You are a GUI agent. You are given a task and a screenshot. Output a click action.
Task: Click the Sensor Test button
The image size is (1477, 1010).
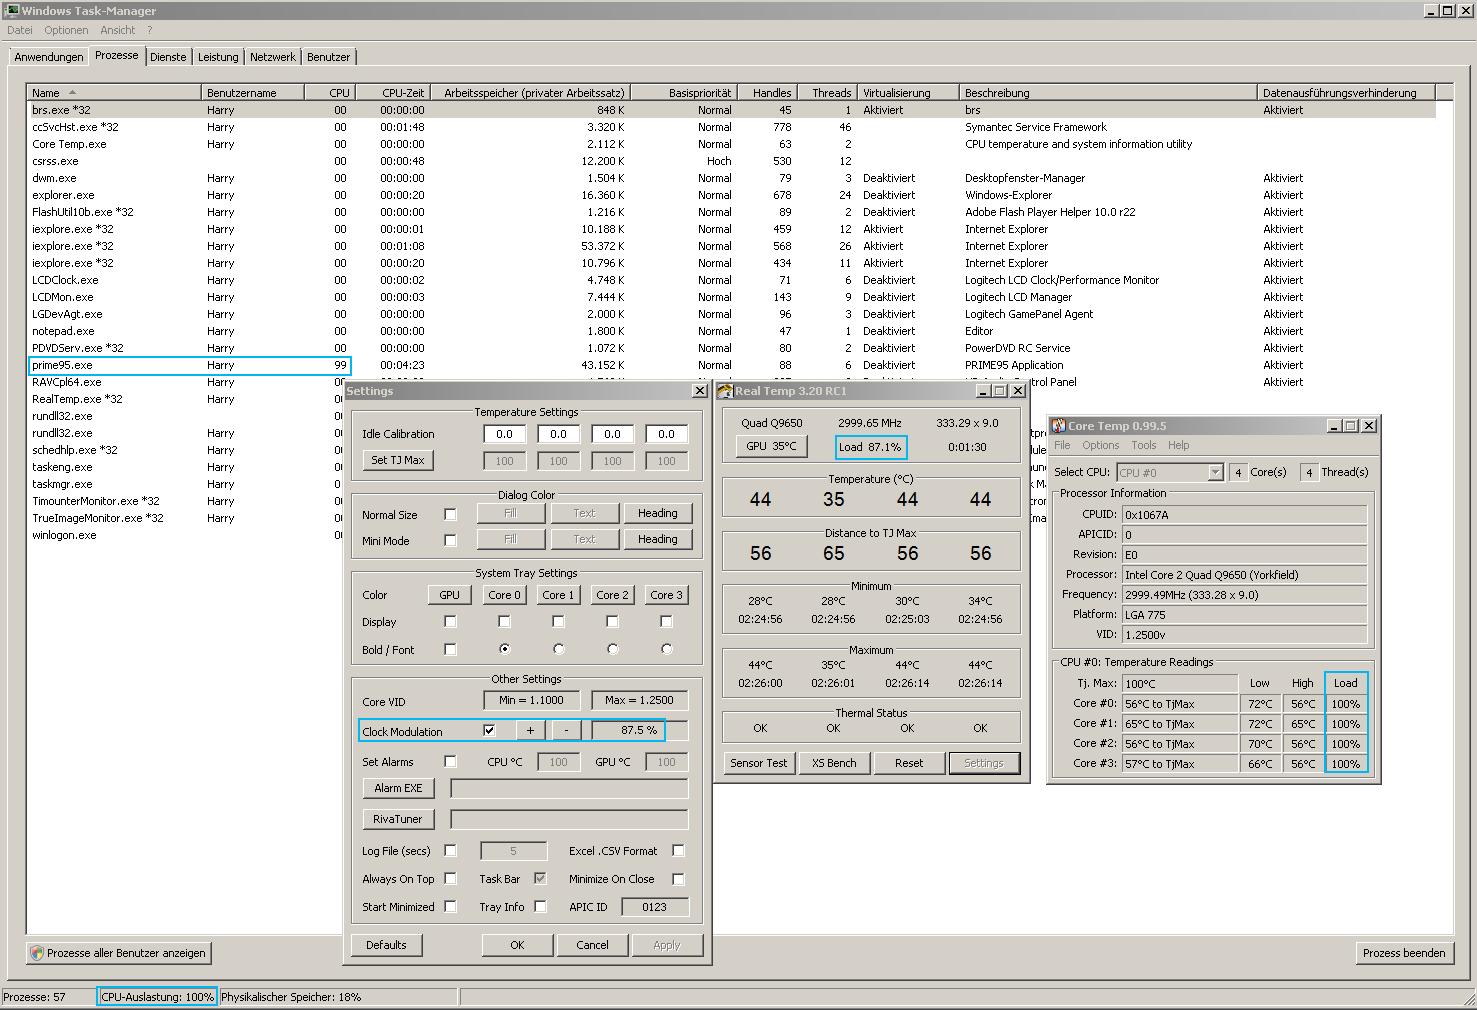(759, 763)
